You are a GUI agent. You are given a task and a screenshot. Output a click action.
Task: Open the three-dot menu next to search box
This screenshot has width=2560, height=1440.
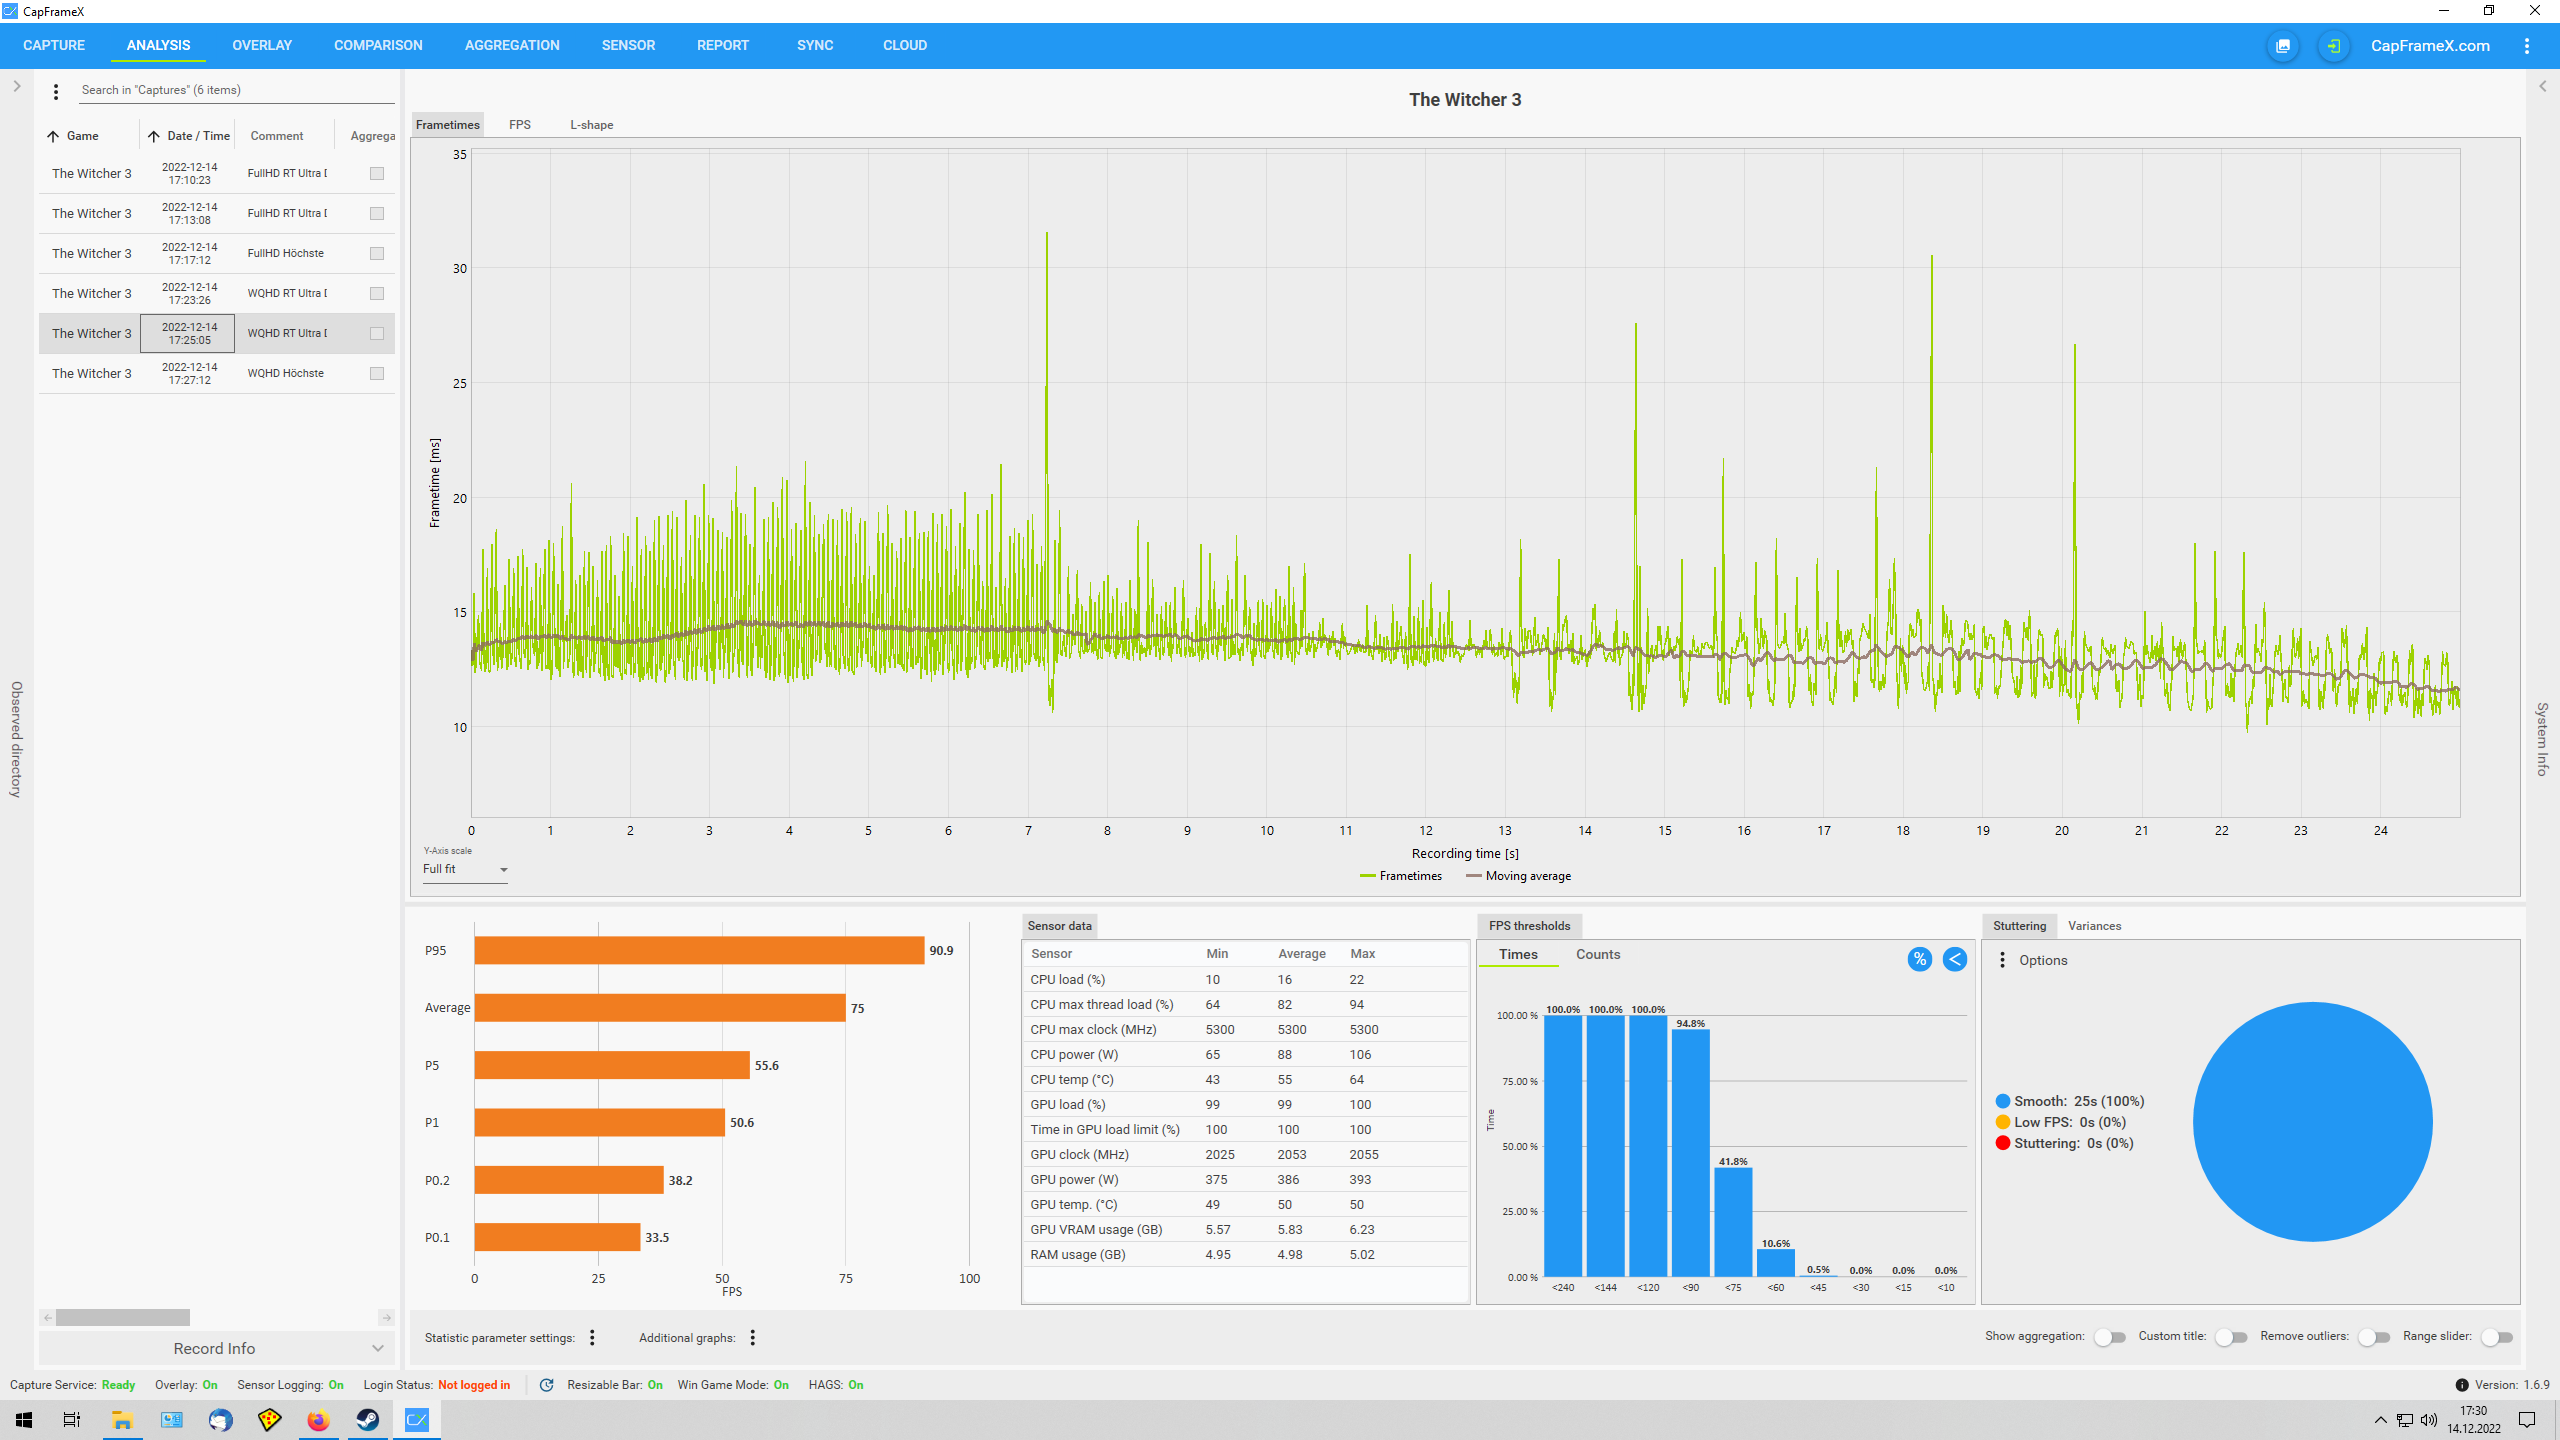(56, 91)
